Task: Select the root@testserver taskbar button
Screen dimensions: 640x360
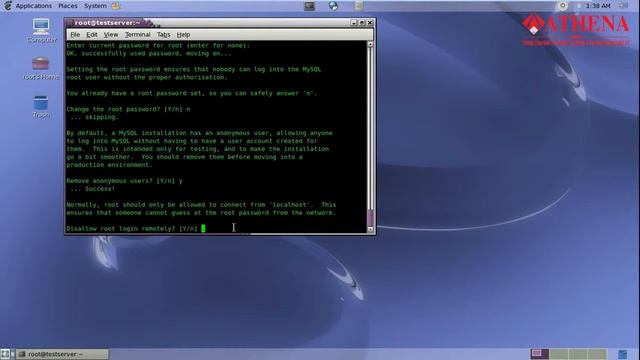Action: [x=62, y=354]
